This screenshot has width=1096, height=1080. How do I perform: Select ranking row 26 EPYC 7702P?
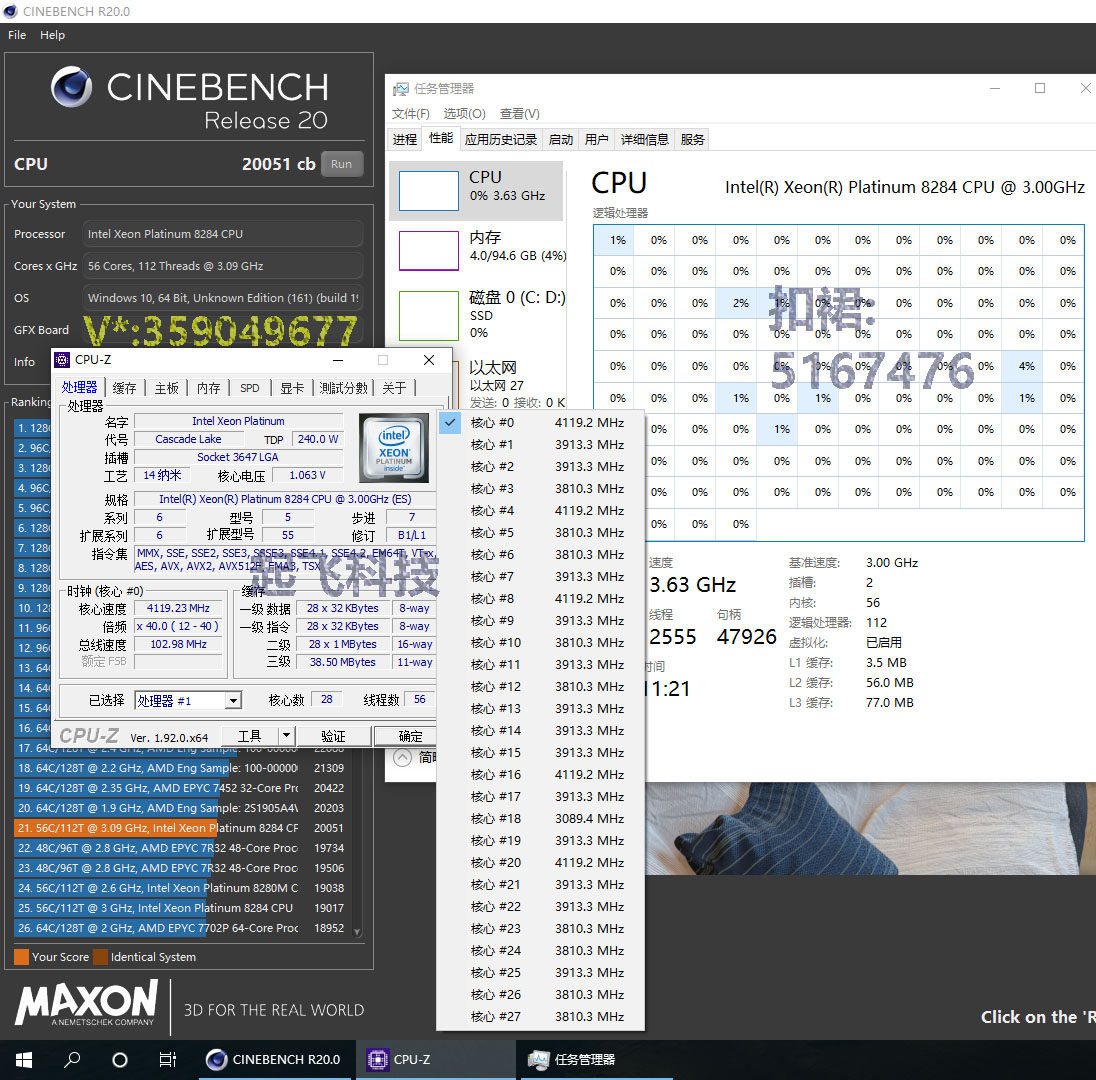(181, 928)
